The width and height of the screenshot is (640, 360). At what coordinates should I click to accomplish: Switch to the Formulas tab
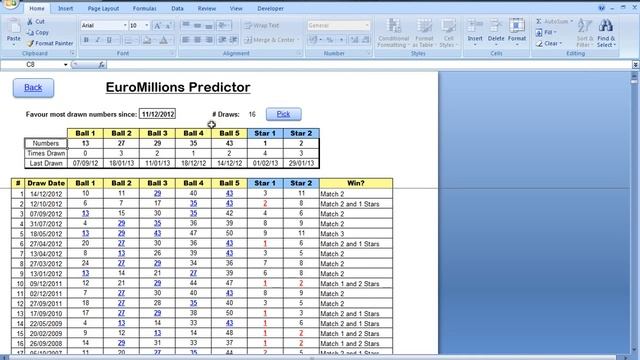[x=144, y=8]
